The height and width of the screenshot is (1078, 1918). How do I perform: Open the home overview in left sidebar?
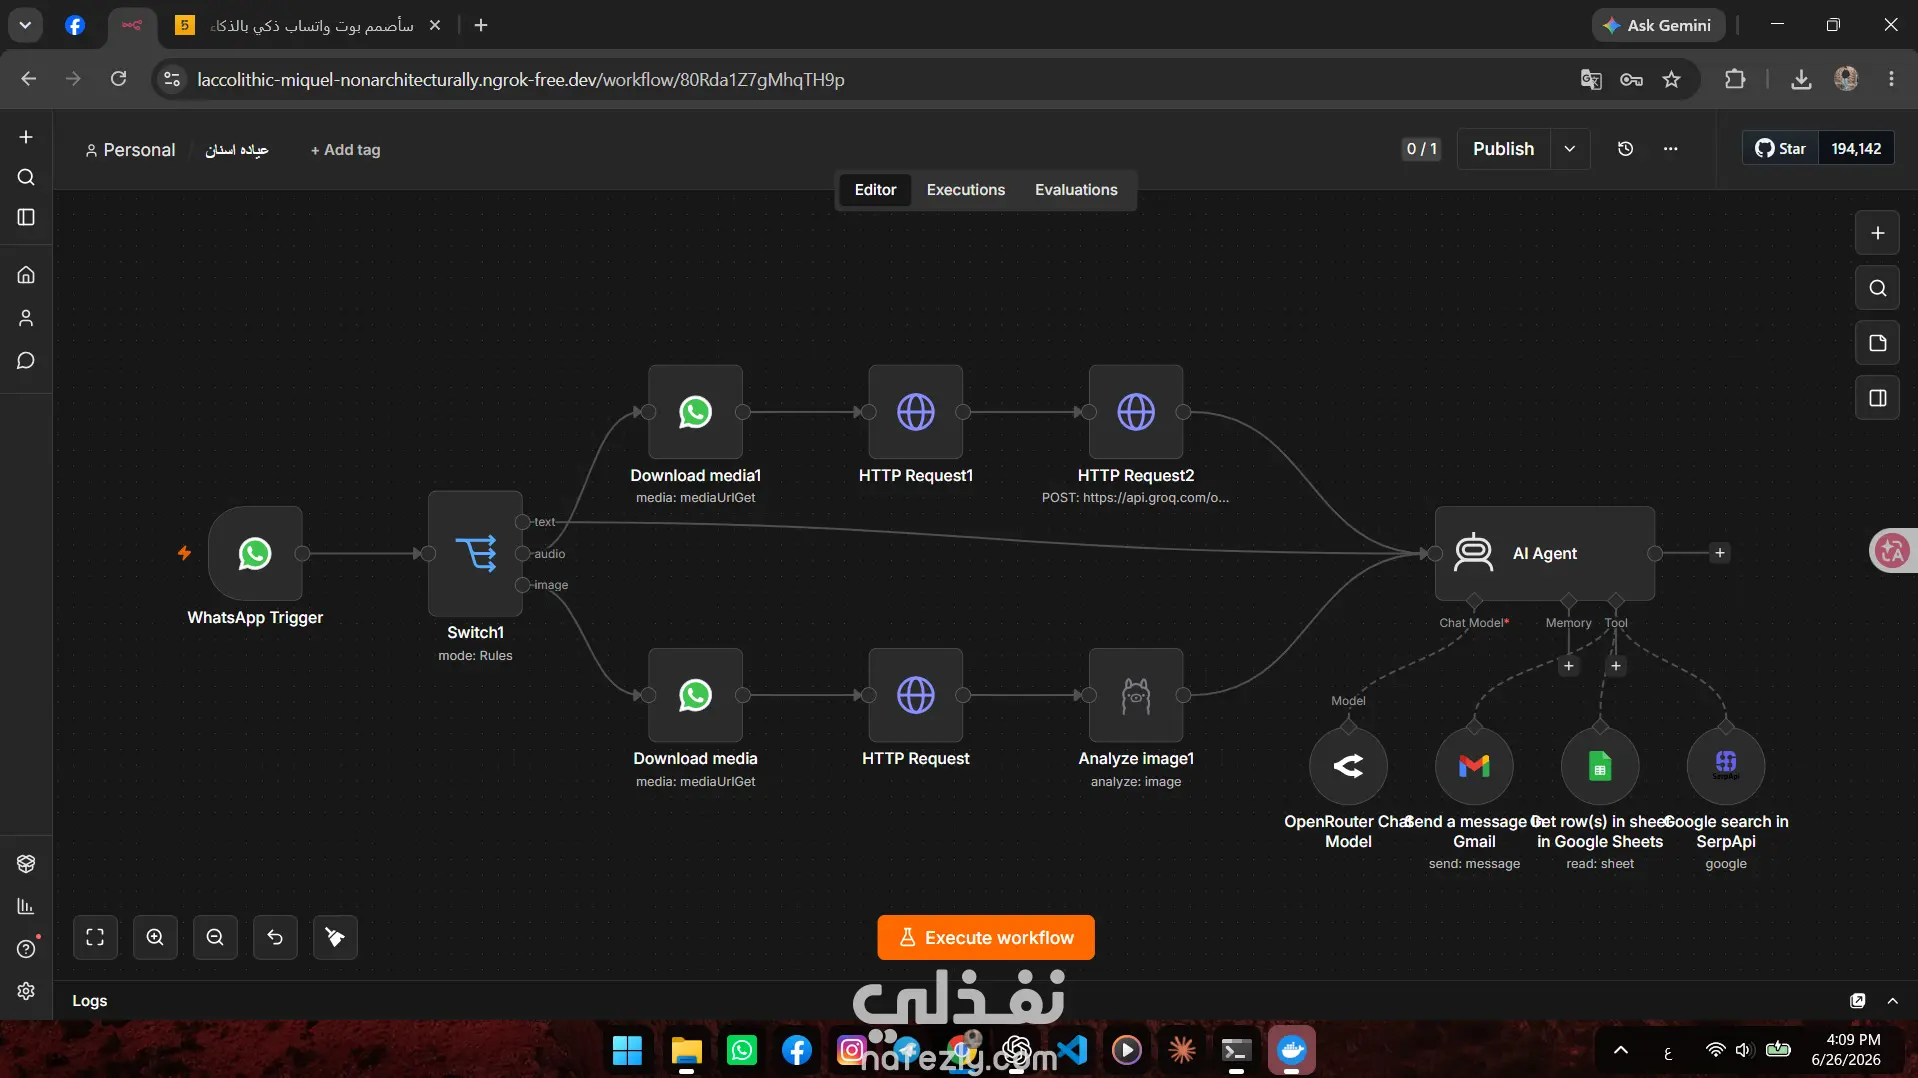point(26,274)
